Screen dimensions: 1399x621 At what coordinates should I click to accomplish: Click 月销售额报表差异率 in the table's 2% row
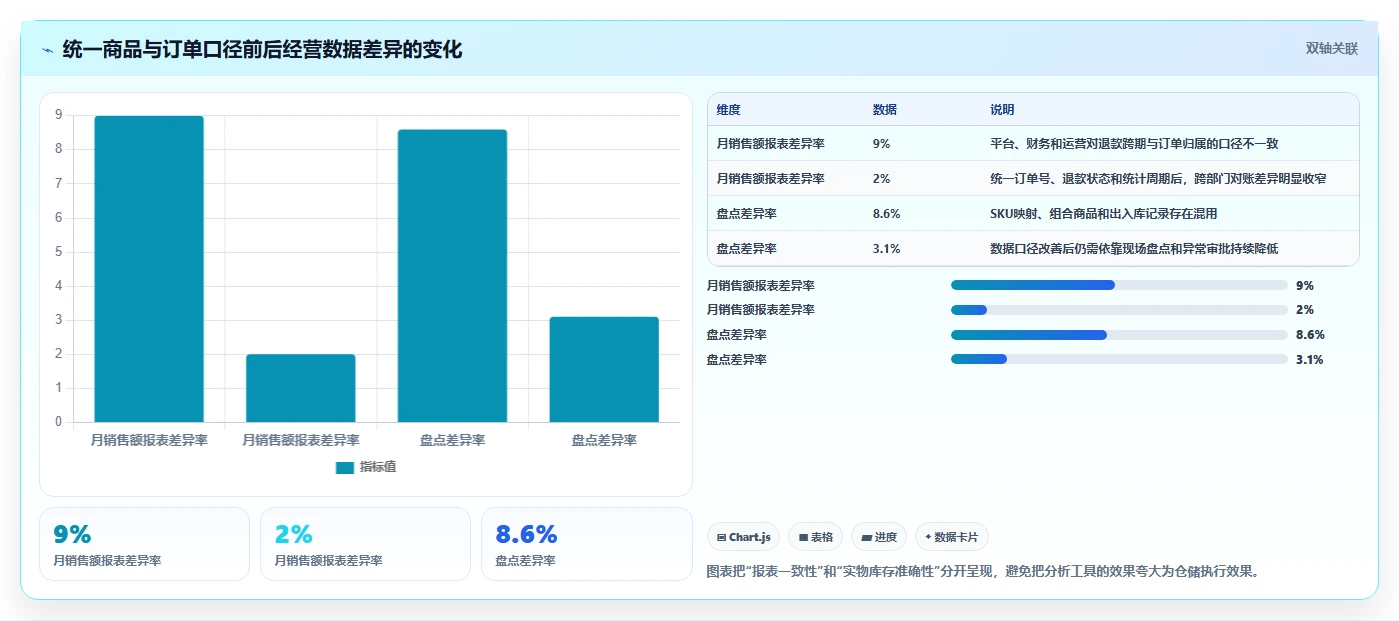770,178
